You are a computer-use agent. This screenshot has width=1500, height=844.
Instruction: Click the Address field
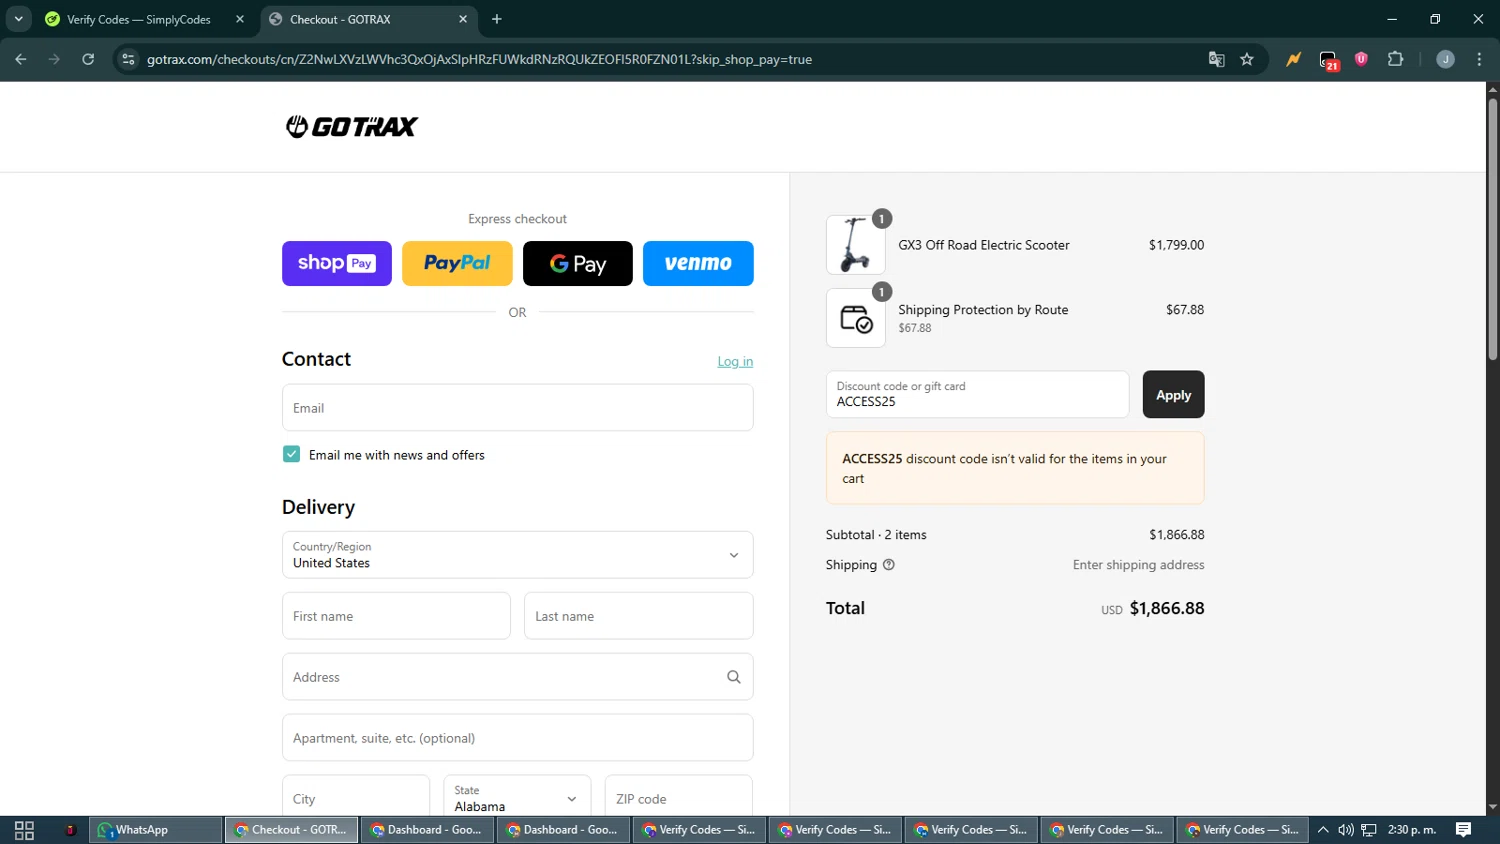coord(518,677)
